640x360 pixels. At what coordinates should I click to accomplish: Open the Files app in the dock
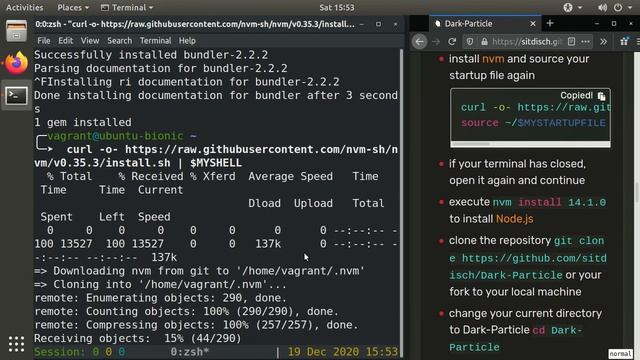pyautogui.click(x=16, y=31)
